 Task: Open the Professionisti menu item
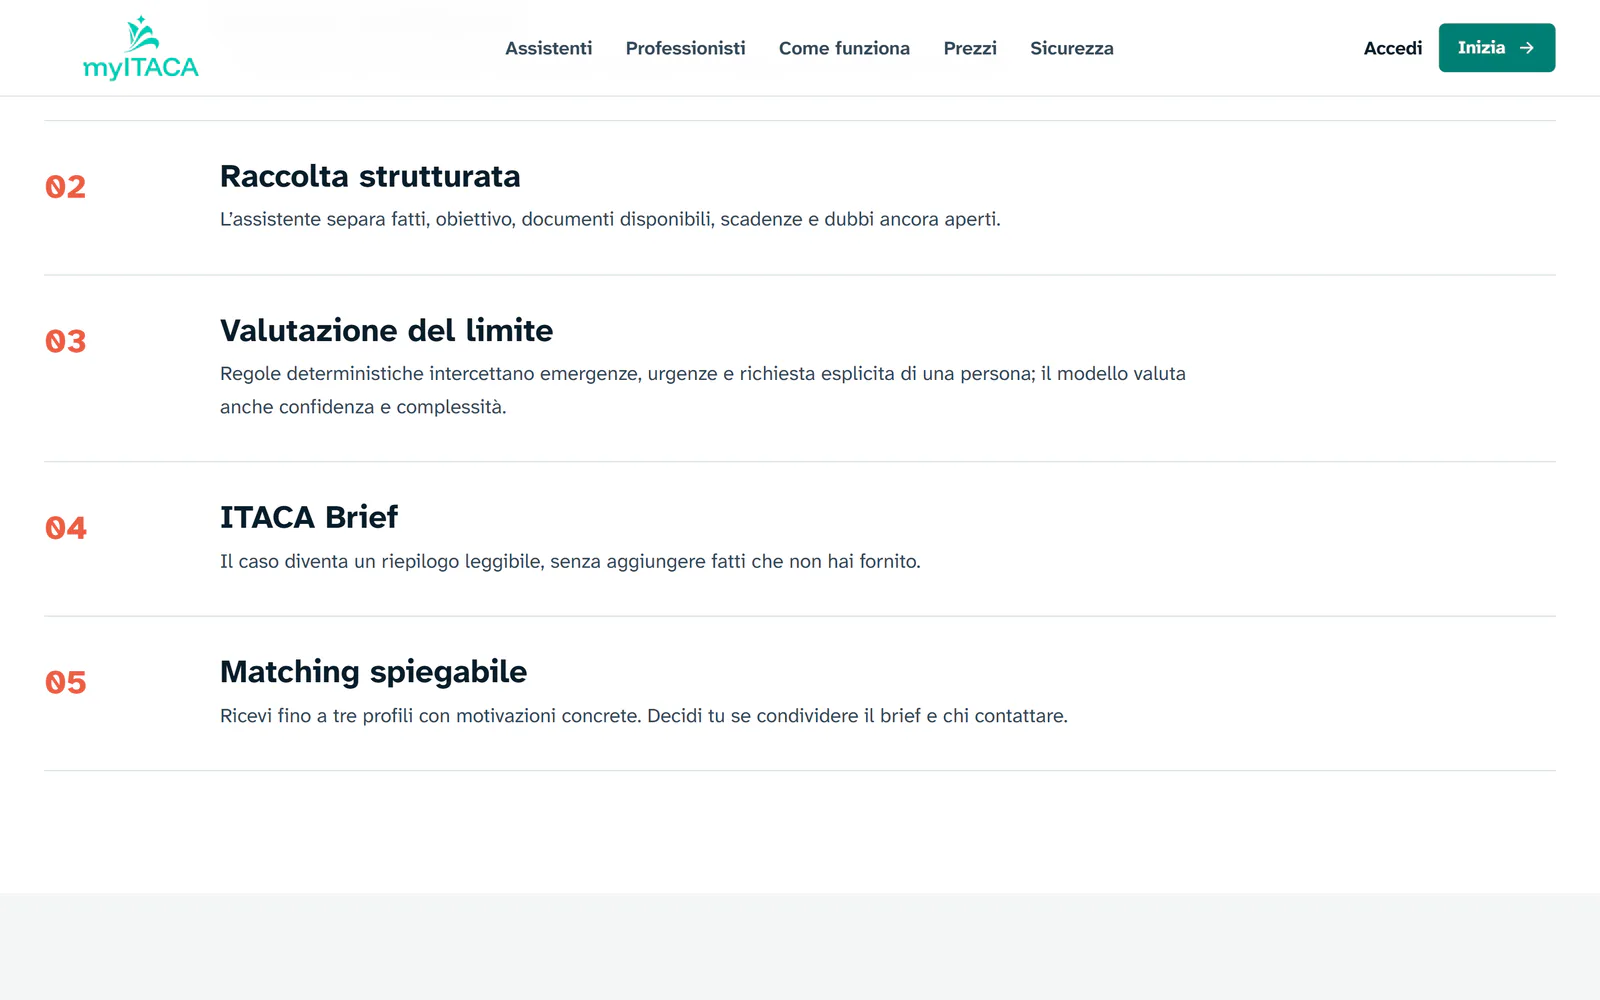(685, 48)
